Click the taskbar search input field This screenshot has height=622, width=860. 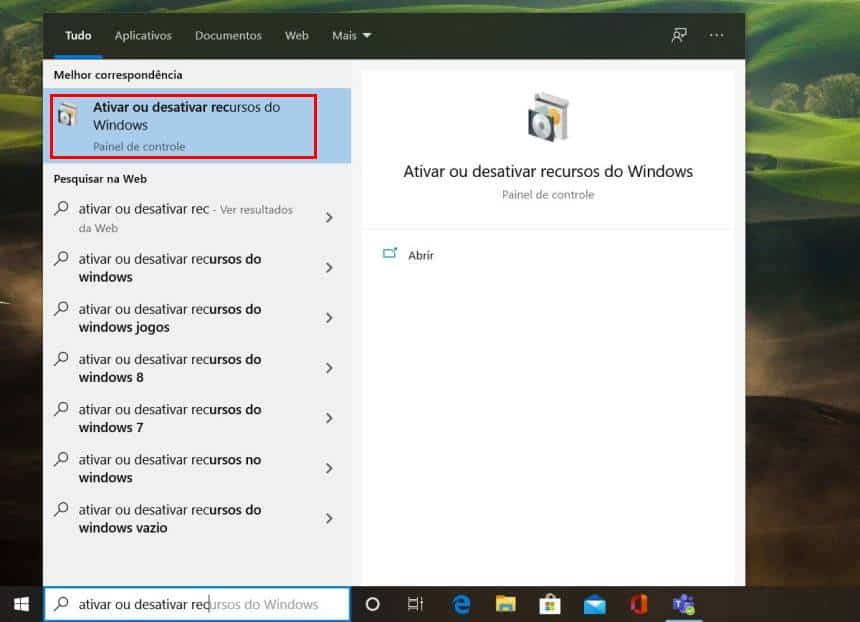pos(197,604)
